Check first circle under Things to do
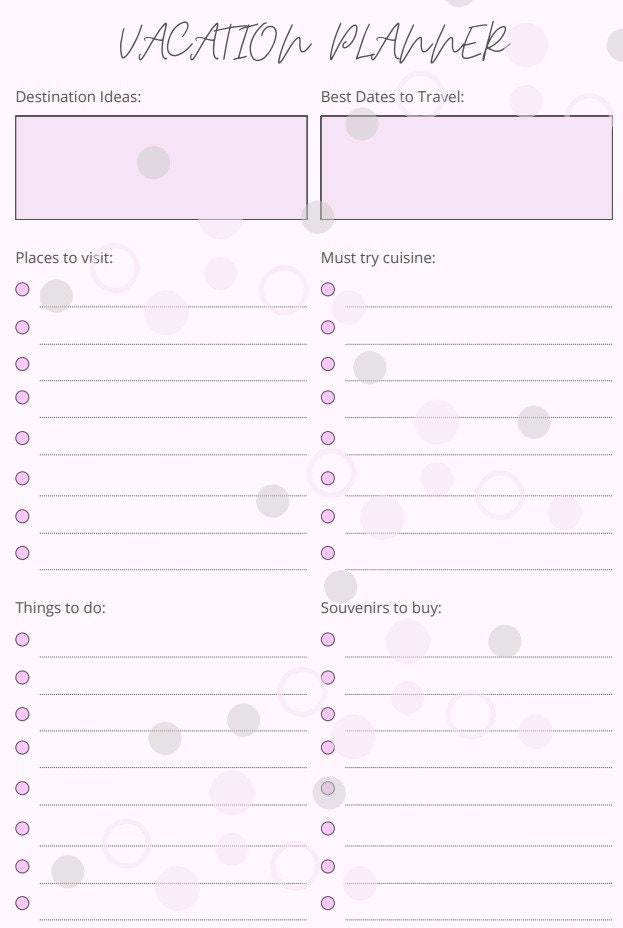 tap(22, 639)
